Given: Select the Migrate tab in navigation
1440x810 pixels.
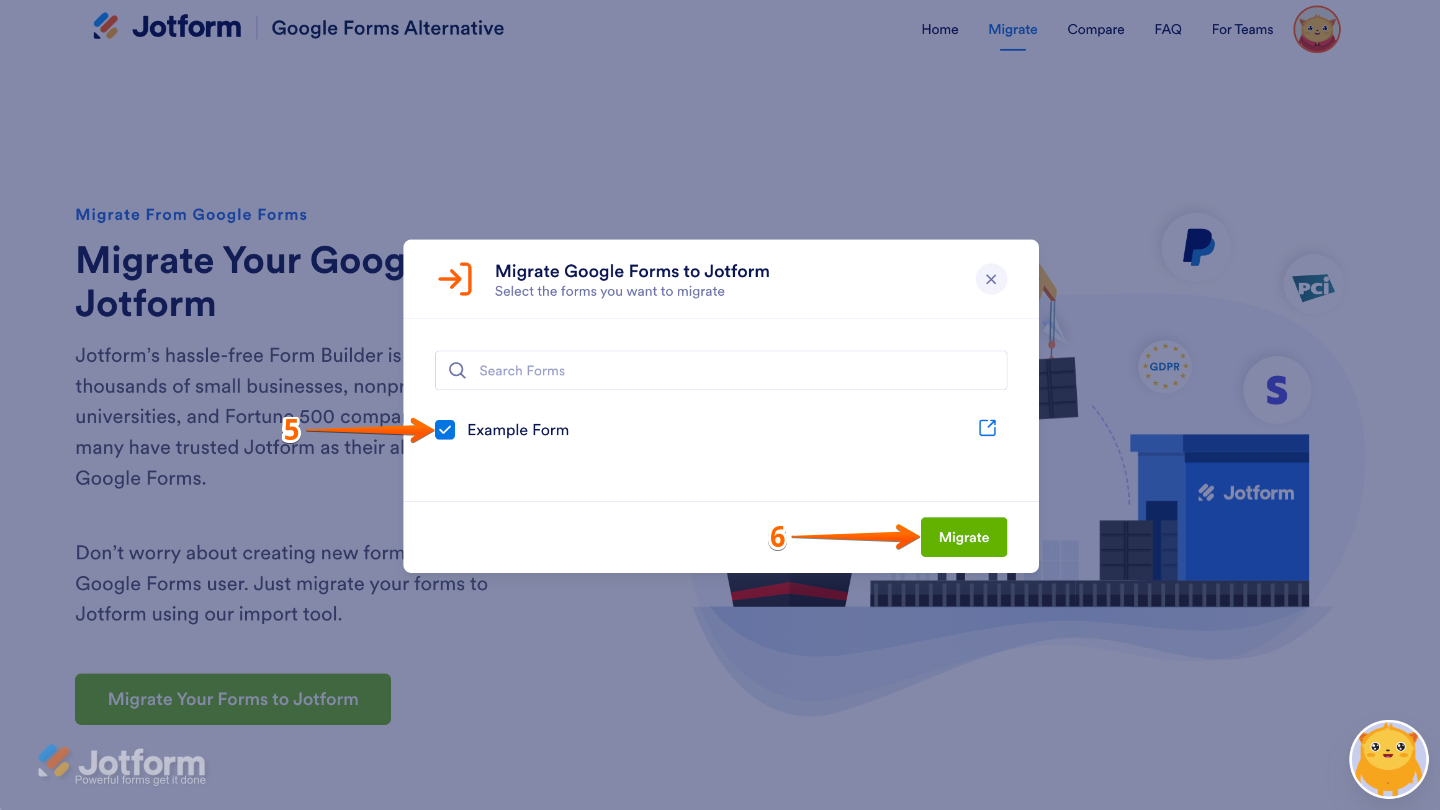Looking at the screenshot, I should tap(1012, 29).
